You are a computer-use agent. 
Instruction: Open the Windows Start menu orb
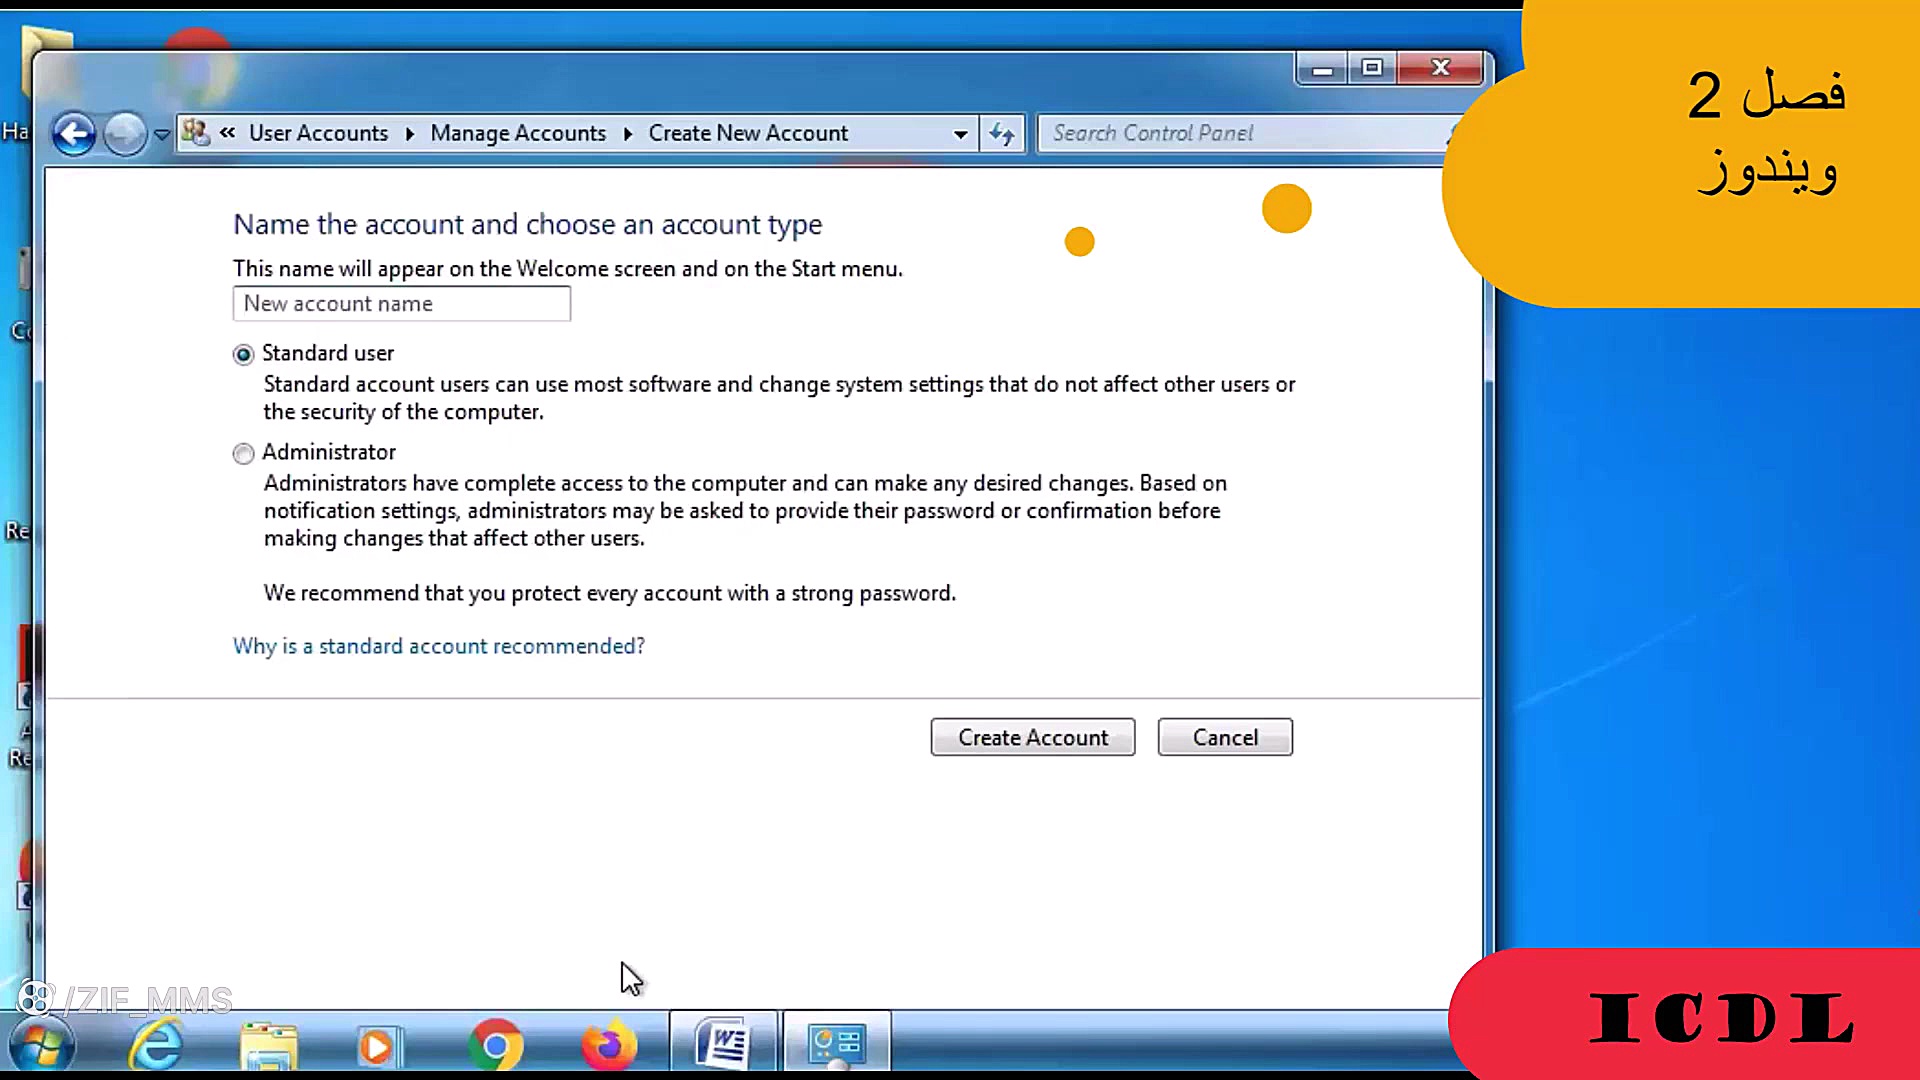[x=41, y=1045]
